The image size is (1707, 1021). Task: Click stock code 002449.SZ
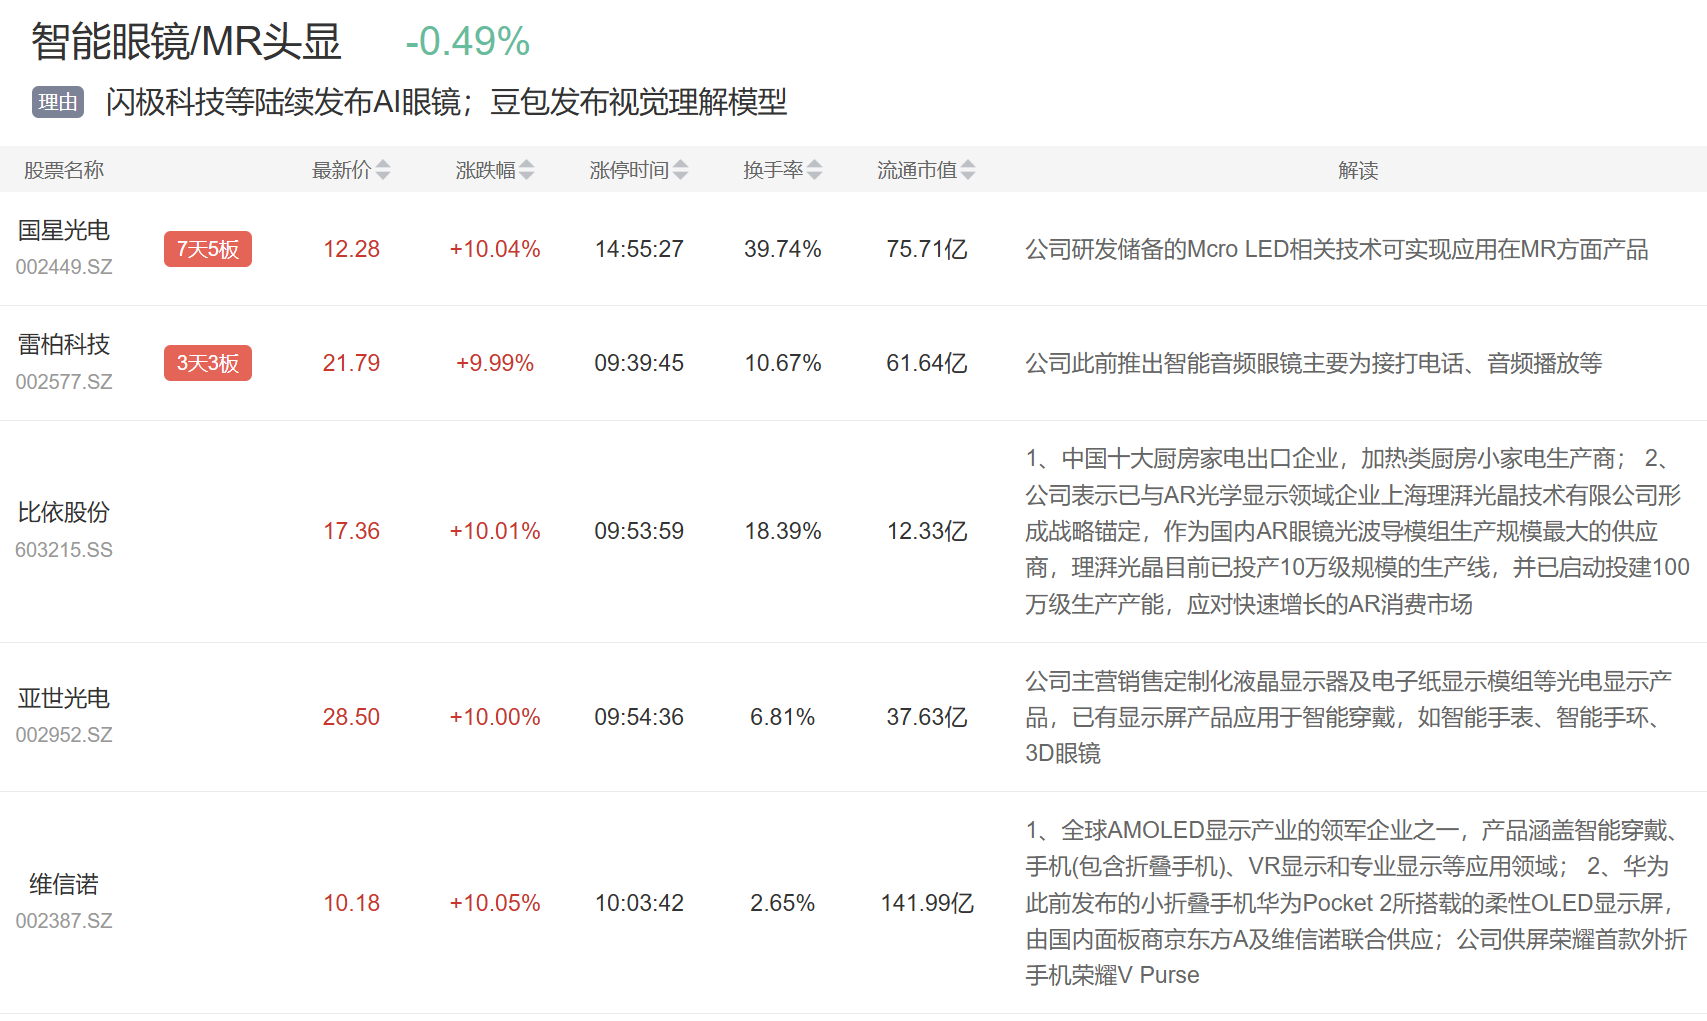point(64,267)
